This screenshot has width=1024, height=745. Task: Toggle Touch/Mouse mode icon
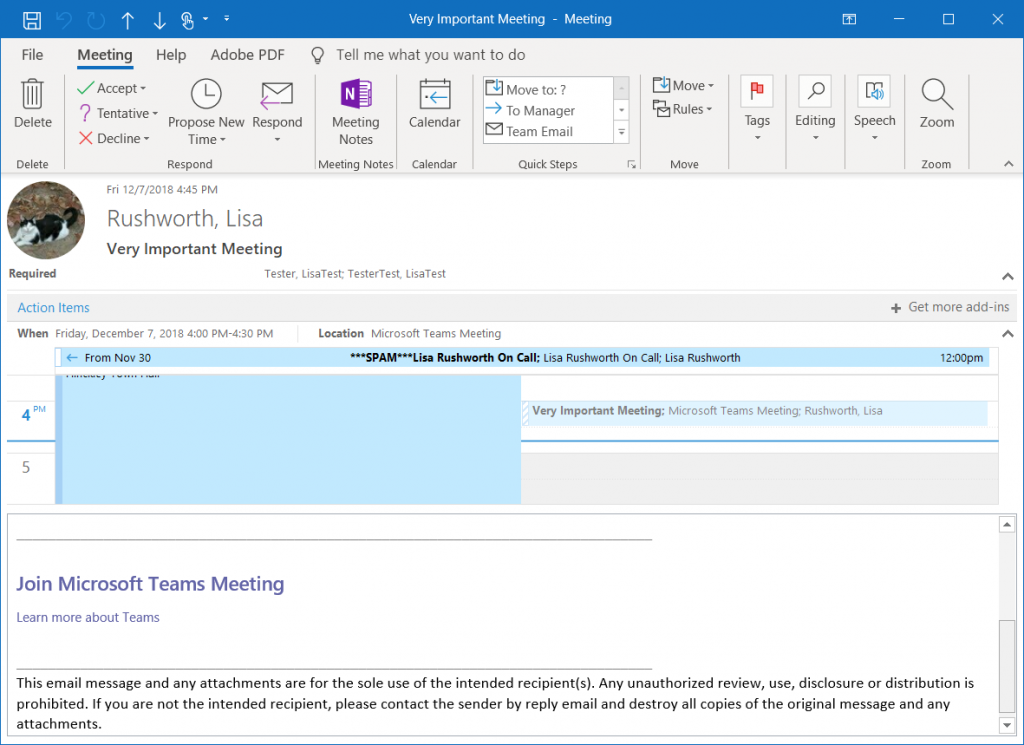[188, 21]
